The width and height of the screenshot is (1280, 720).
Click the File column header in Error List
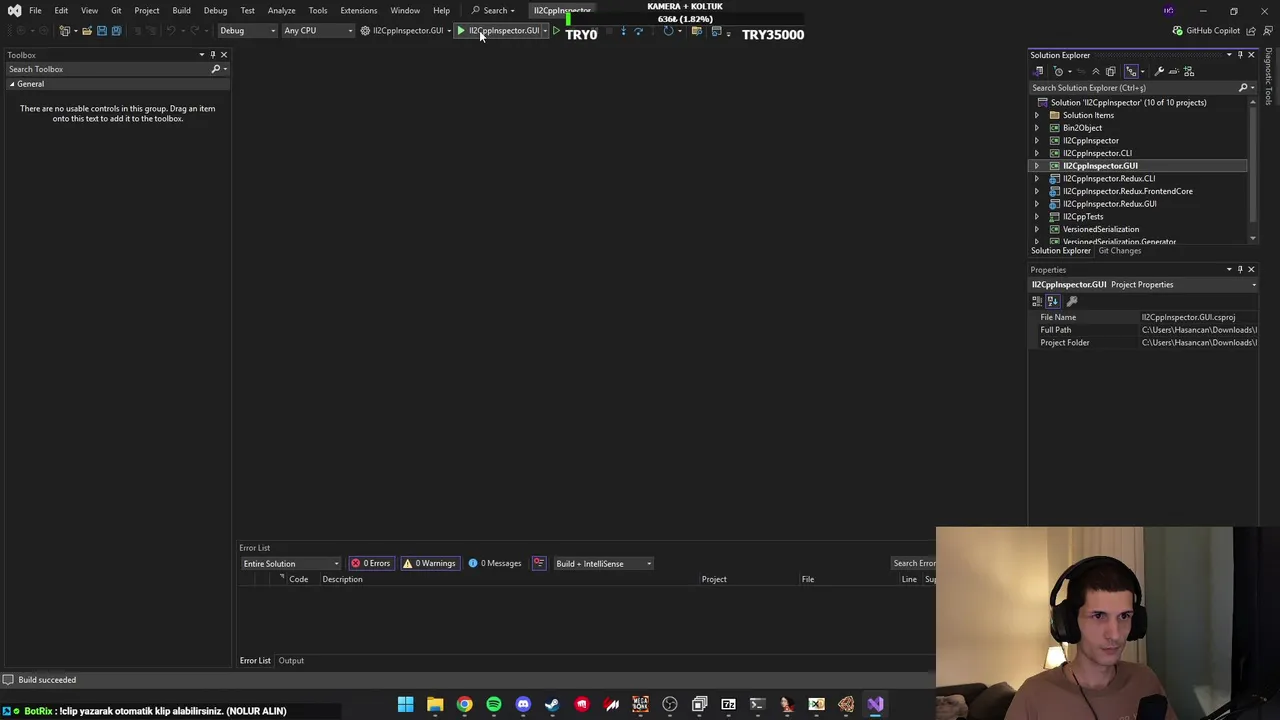coord(807,579)
